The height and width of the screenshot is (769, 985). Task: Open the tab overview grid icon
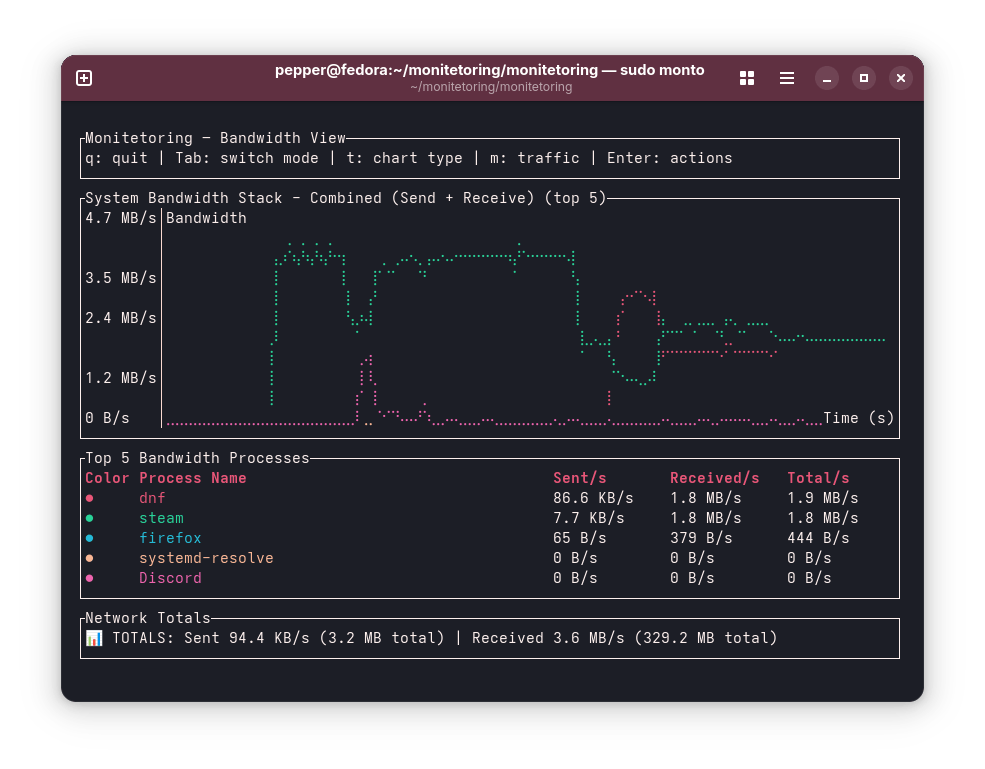click(x=747, y=78)
